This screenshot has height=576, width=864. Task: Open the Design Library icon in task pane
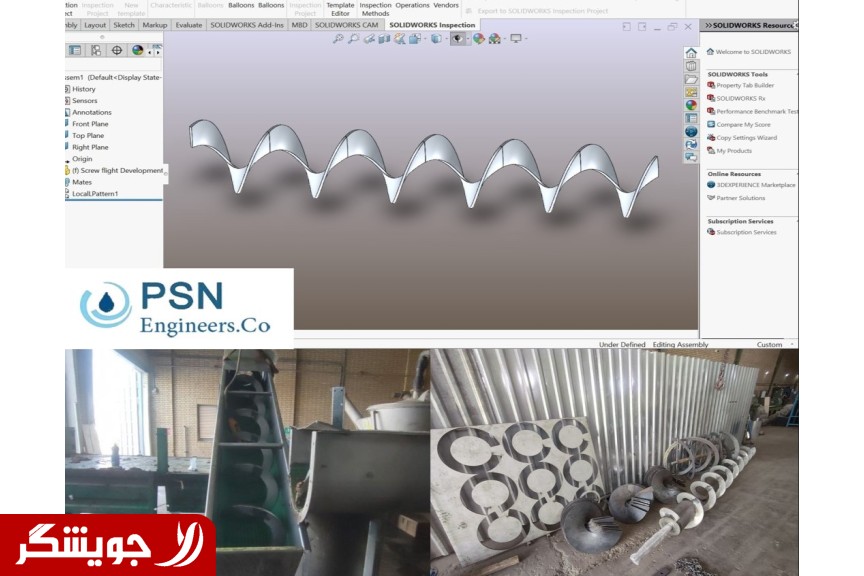point(691,66)
